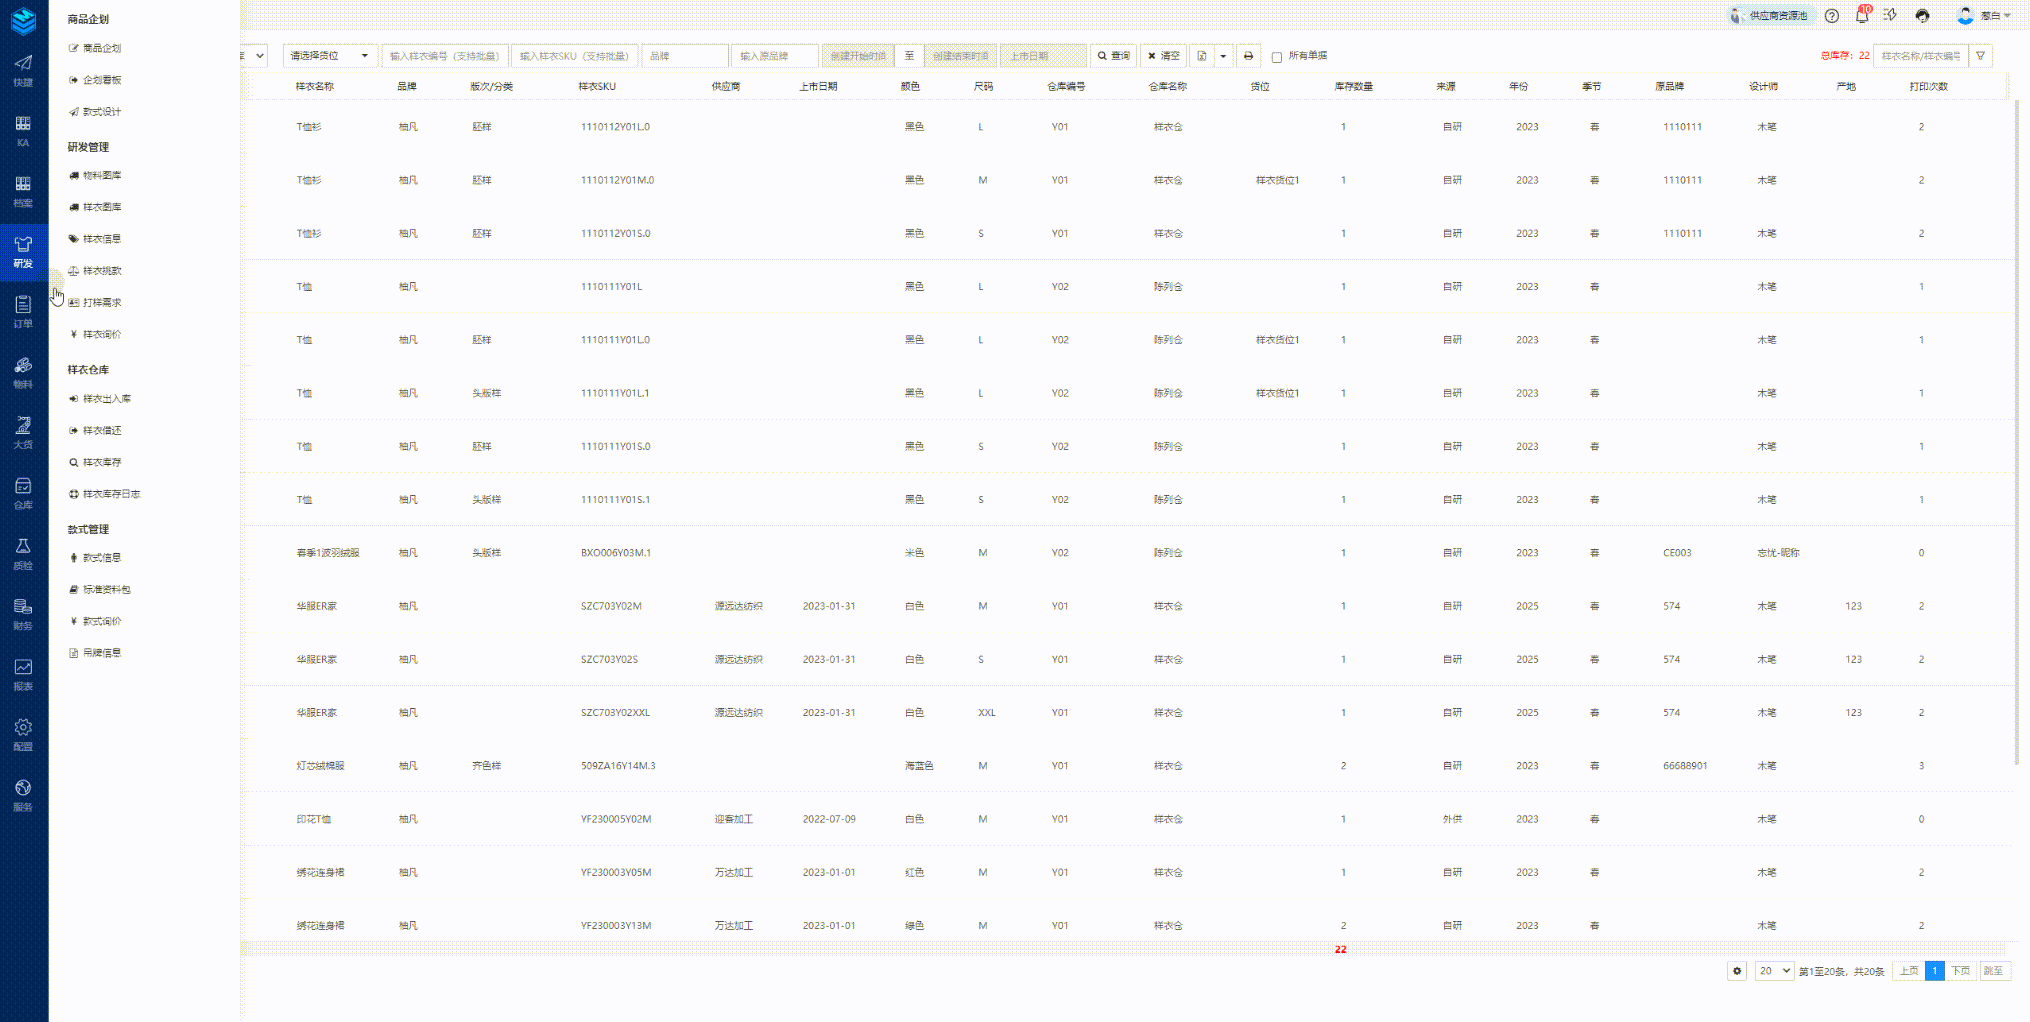The width and height of the screenshot is (2030, 1022).
Task: Open the 快捷 shortcuts sidebar icon
Action: point(23,69)
